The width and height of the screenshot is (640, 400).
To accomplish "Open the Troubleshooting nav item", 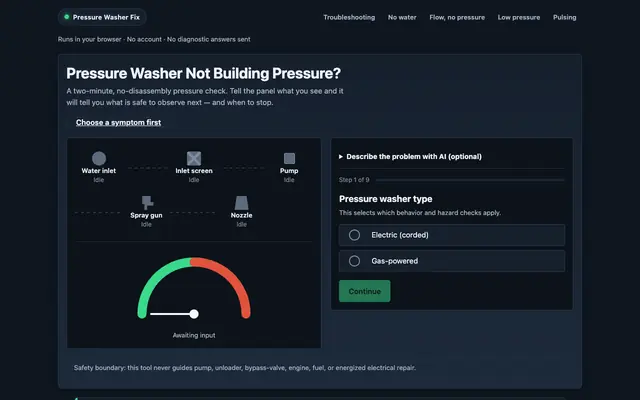I will pos(349,17).
